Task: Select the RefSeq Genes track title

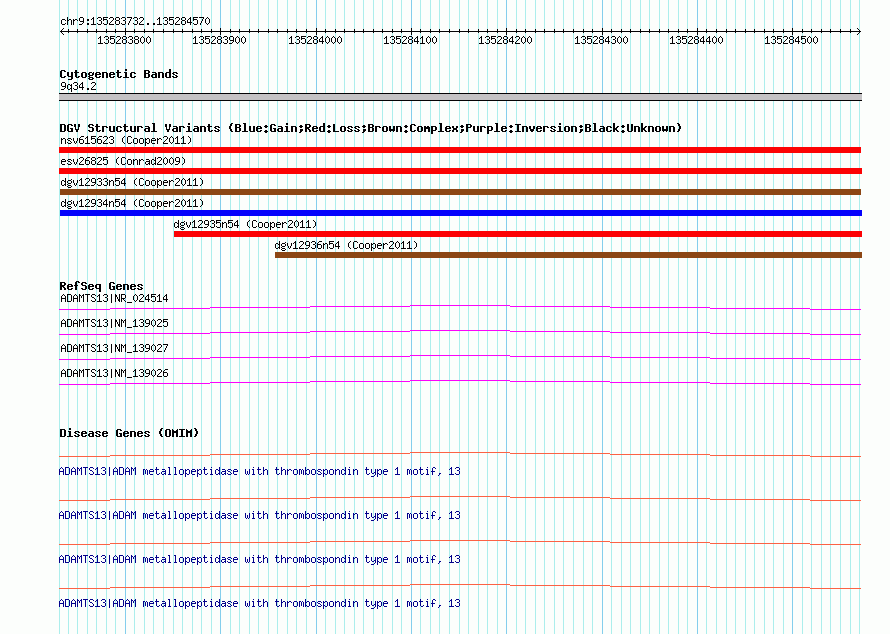Action: [101, 286]
